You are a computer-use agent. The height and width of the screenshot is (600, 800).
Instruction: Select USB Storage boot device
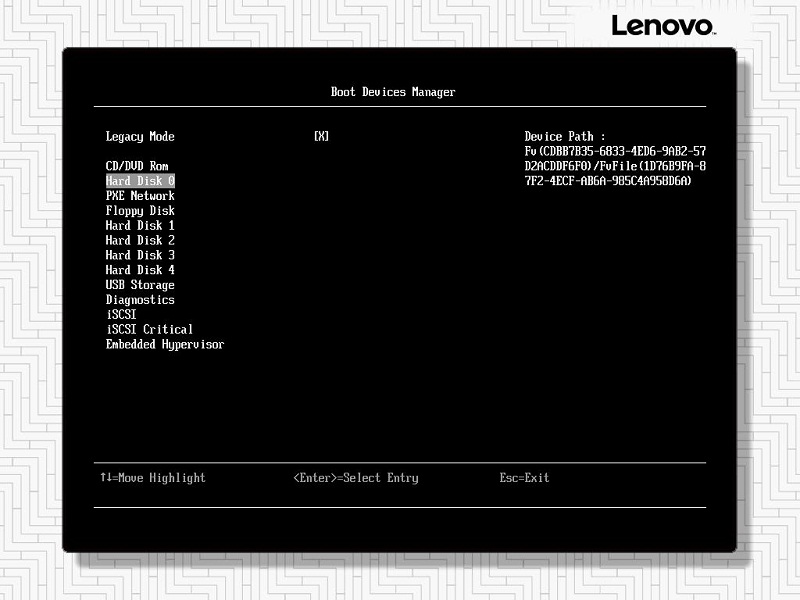[140, 285]
